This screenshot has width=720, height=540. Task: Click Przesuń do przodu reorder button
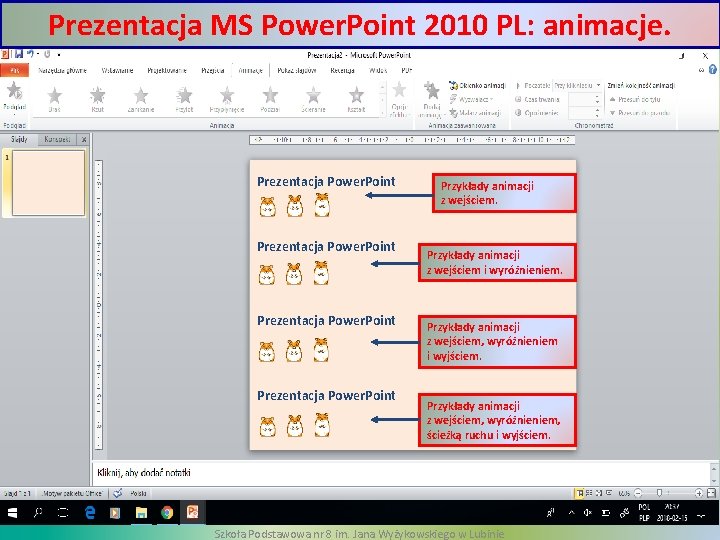pyautogui.click(x=640, y=112)
